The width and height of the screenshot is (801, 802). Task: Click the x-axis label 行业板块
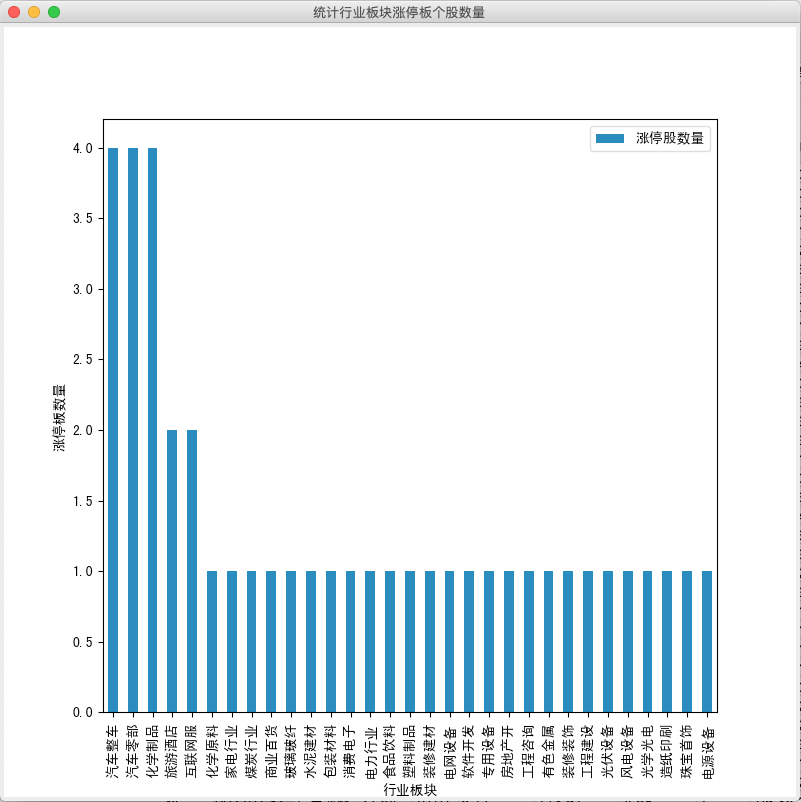click(x=410, y=790)
